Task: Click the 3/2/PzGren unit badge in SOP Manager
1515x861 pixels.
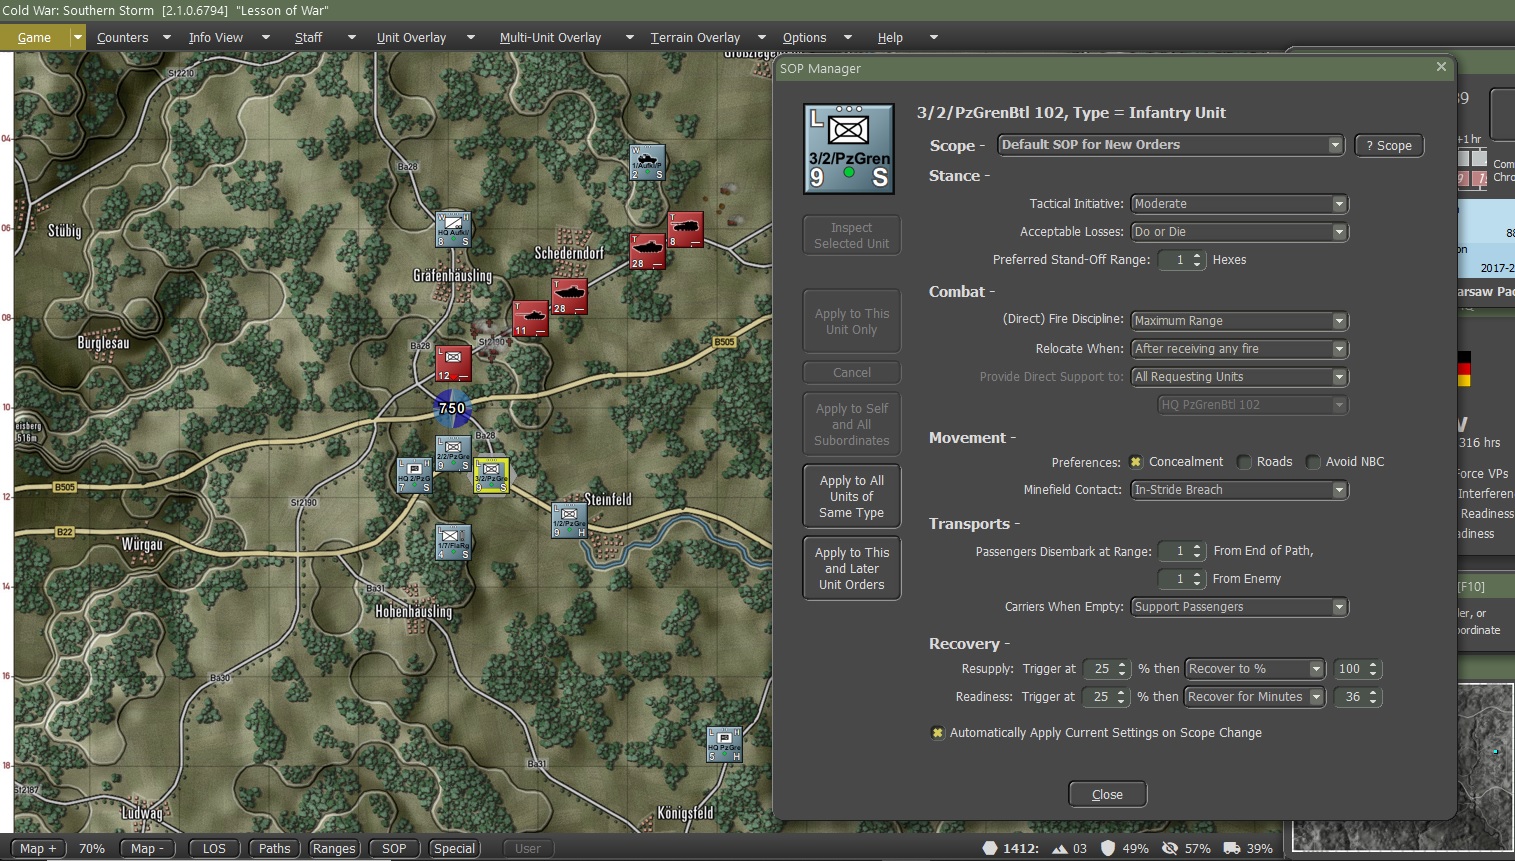Action: [x=849, y=148]
